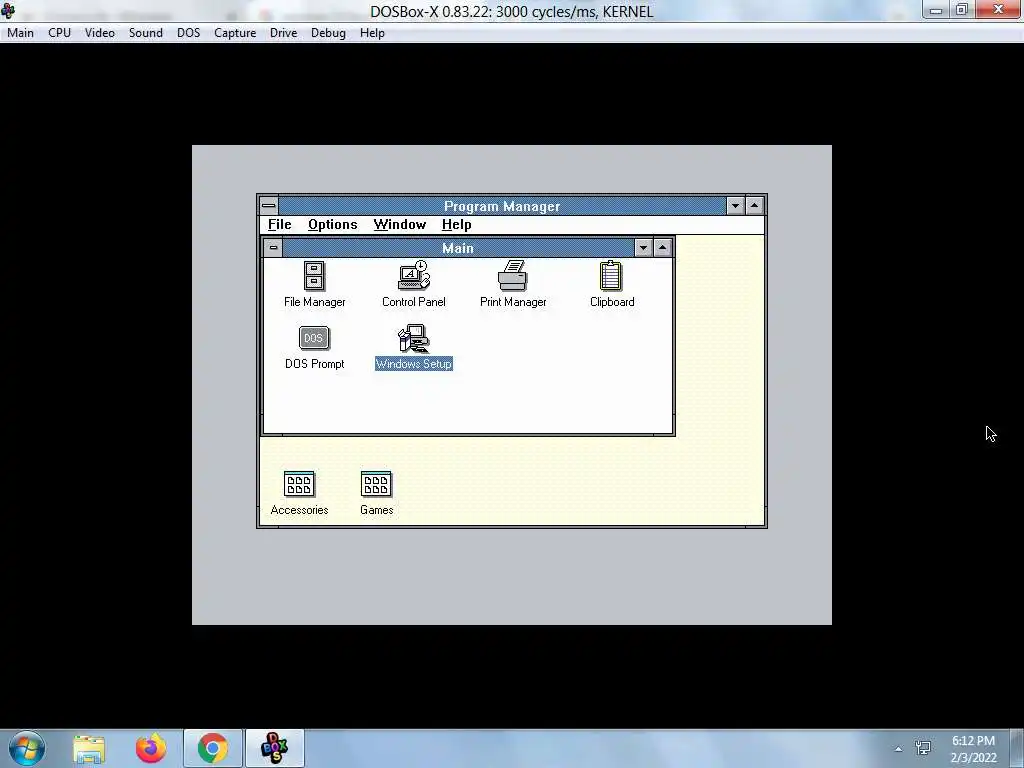1024x768 pixels.
Task: Open DOSBox-X CPU menu
Action: click(59, 33)
